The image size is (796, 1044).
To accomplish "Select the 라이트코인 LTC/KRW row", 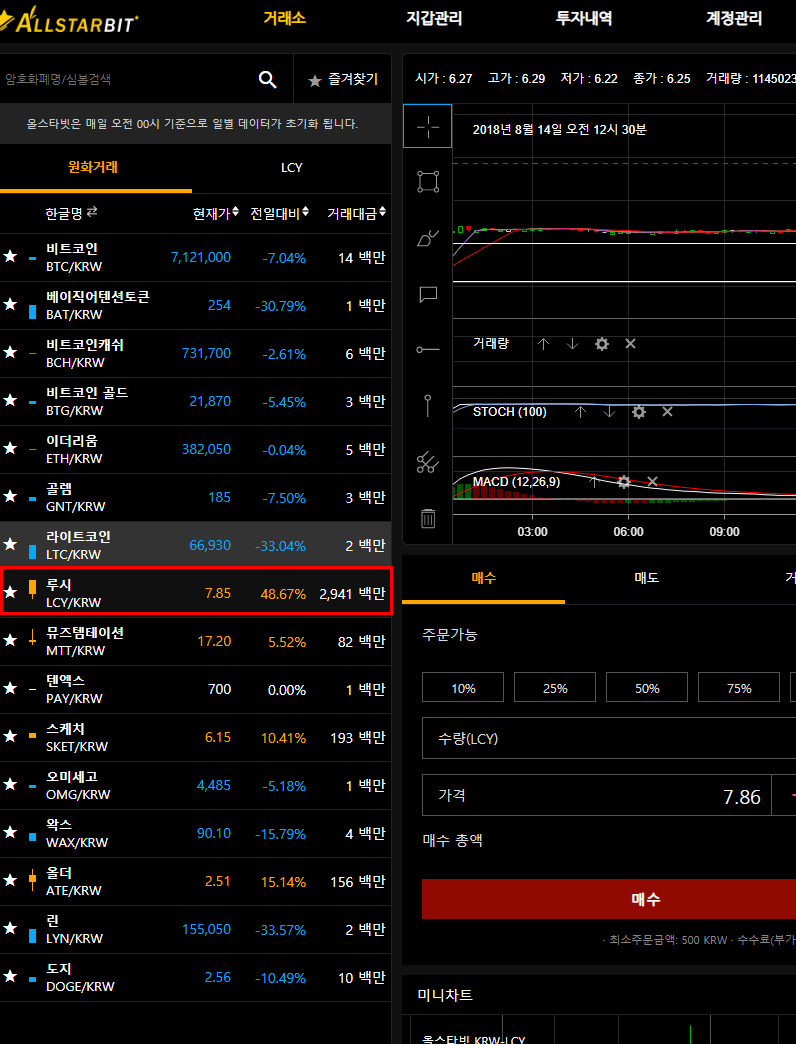I will tap(196, 545).
